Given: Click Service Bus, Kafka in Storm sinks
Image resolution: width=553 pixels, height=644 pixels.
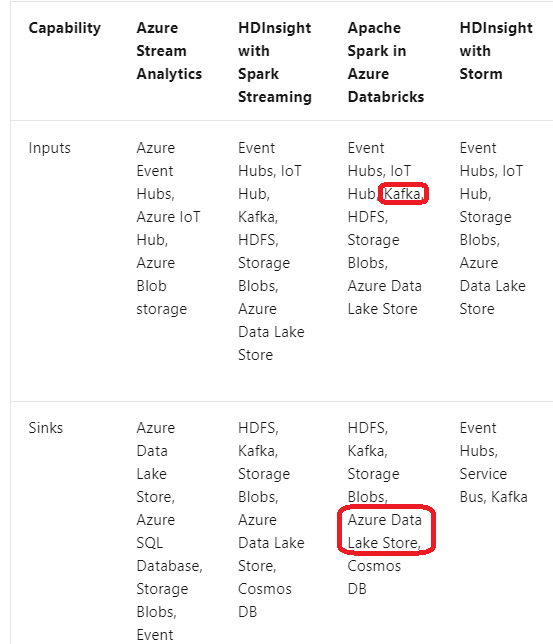Looking at the screenshot, I should [493, 485].
